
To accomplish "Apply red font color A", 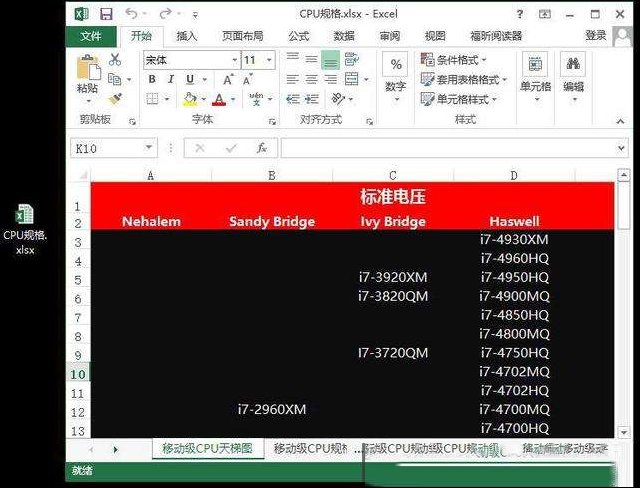I will point(219,99).
